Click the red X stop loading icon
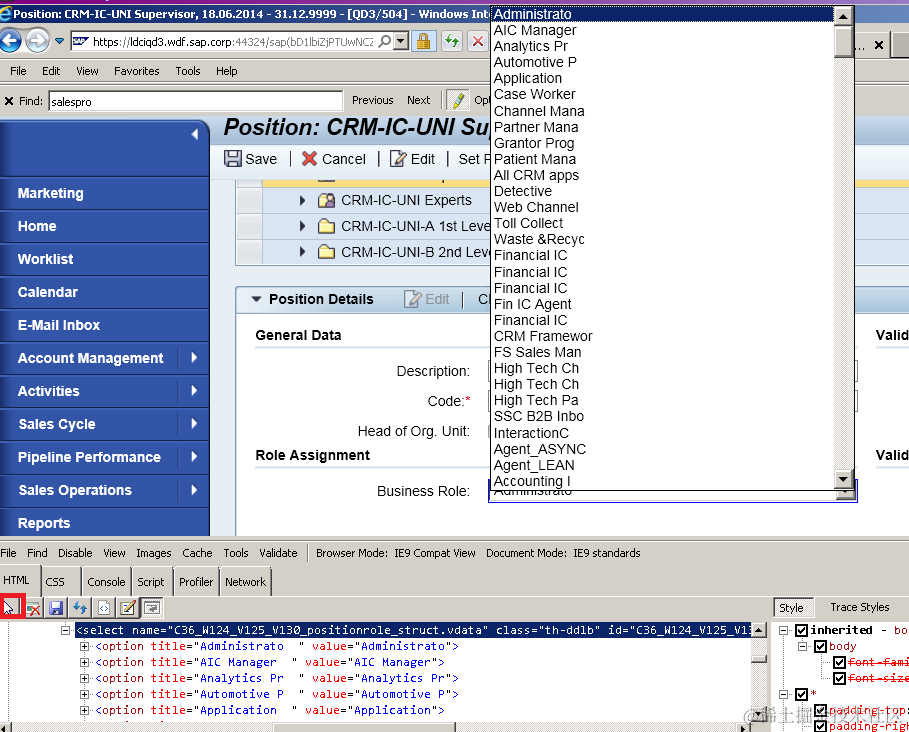The height and width of the screenshot is (732, 909). (478, 41)
